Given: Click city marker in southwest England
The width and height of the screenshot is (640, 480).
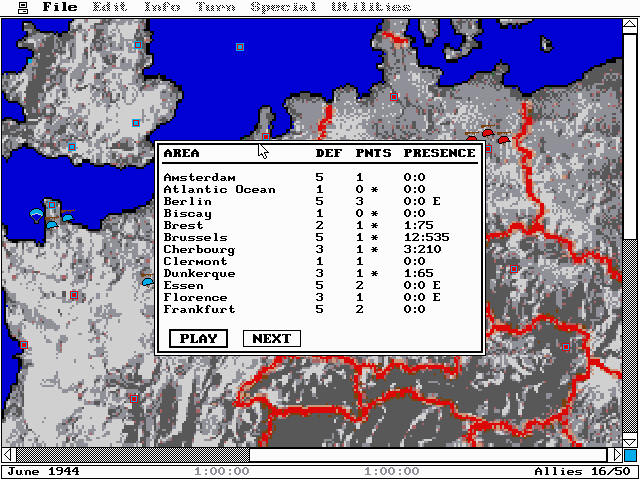Looking at the screenshot, I should click(72, 147).
